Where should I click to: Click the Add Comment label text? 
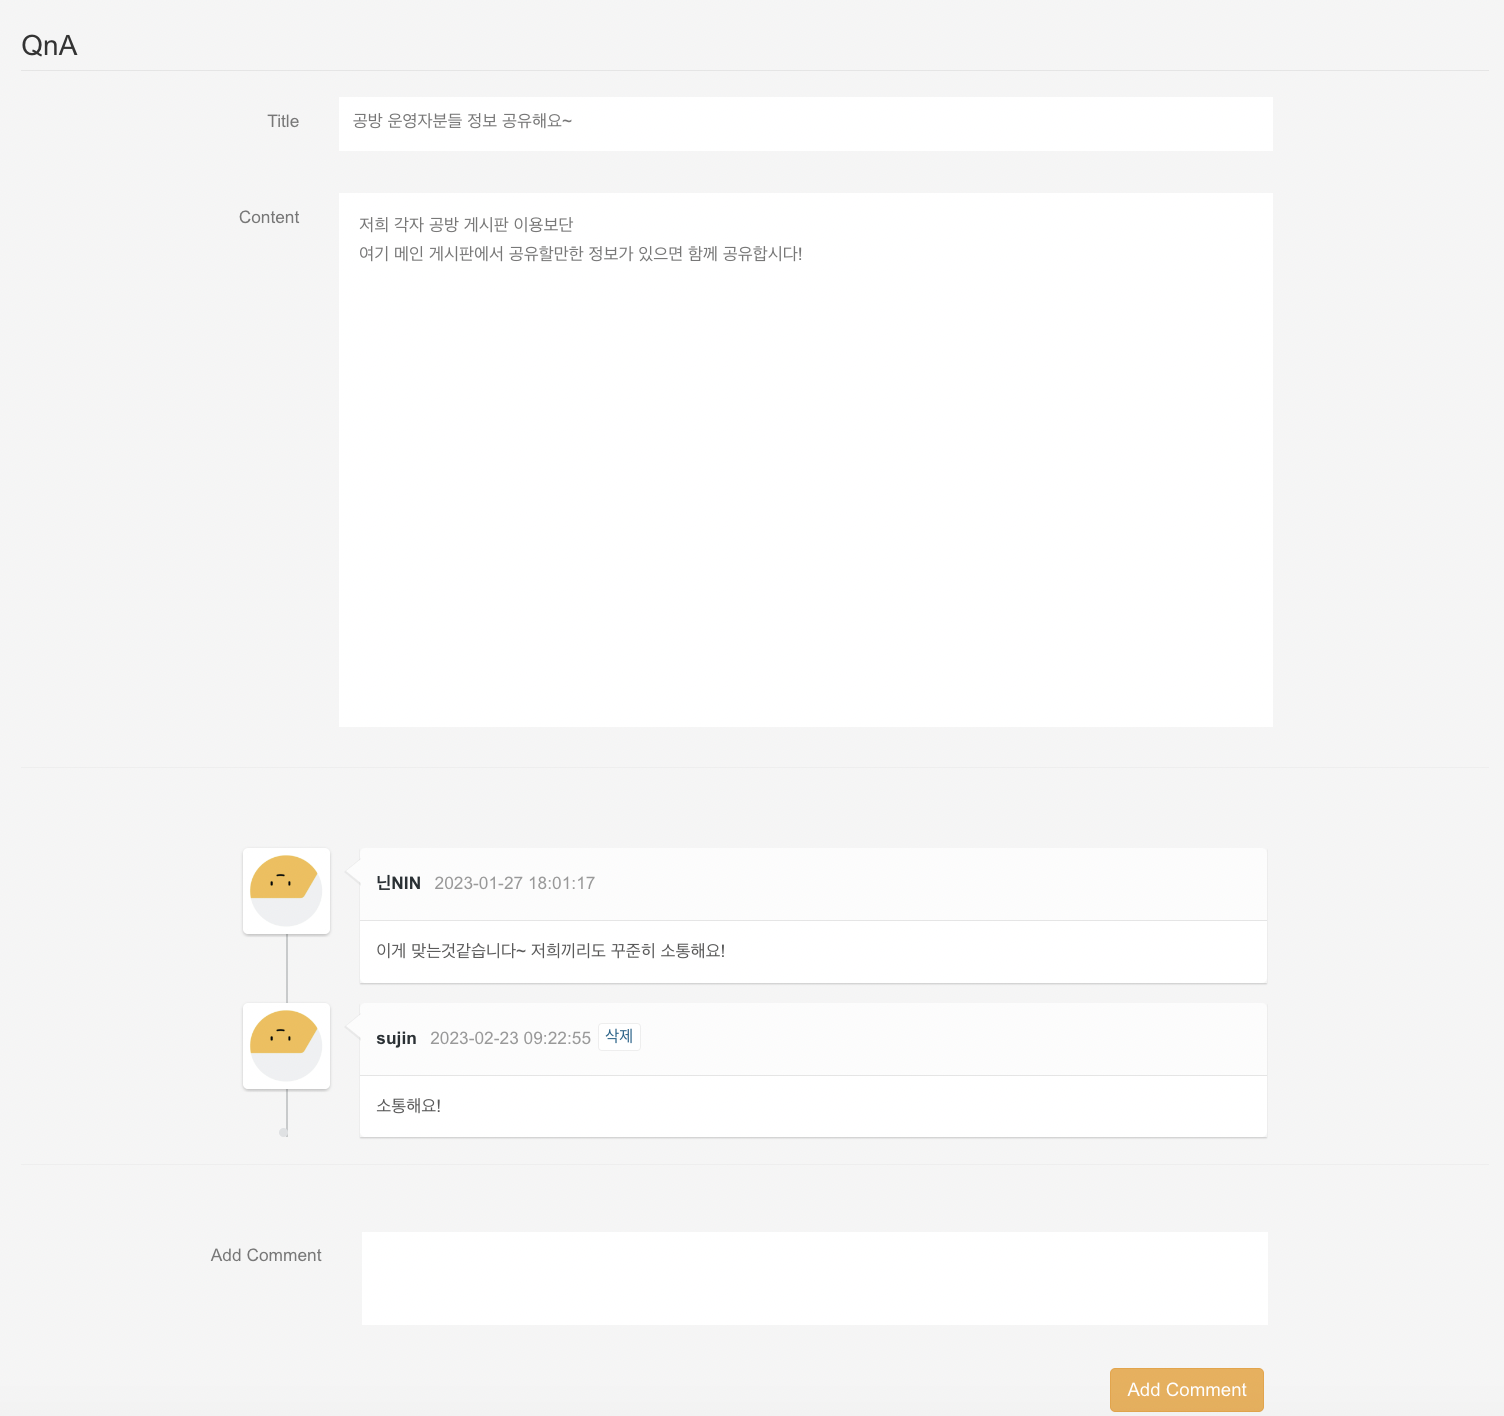tap(265, 1255)
